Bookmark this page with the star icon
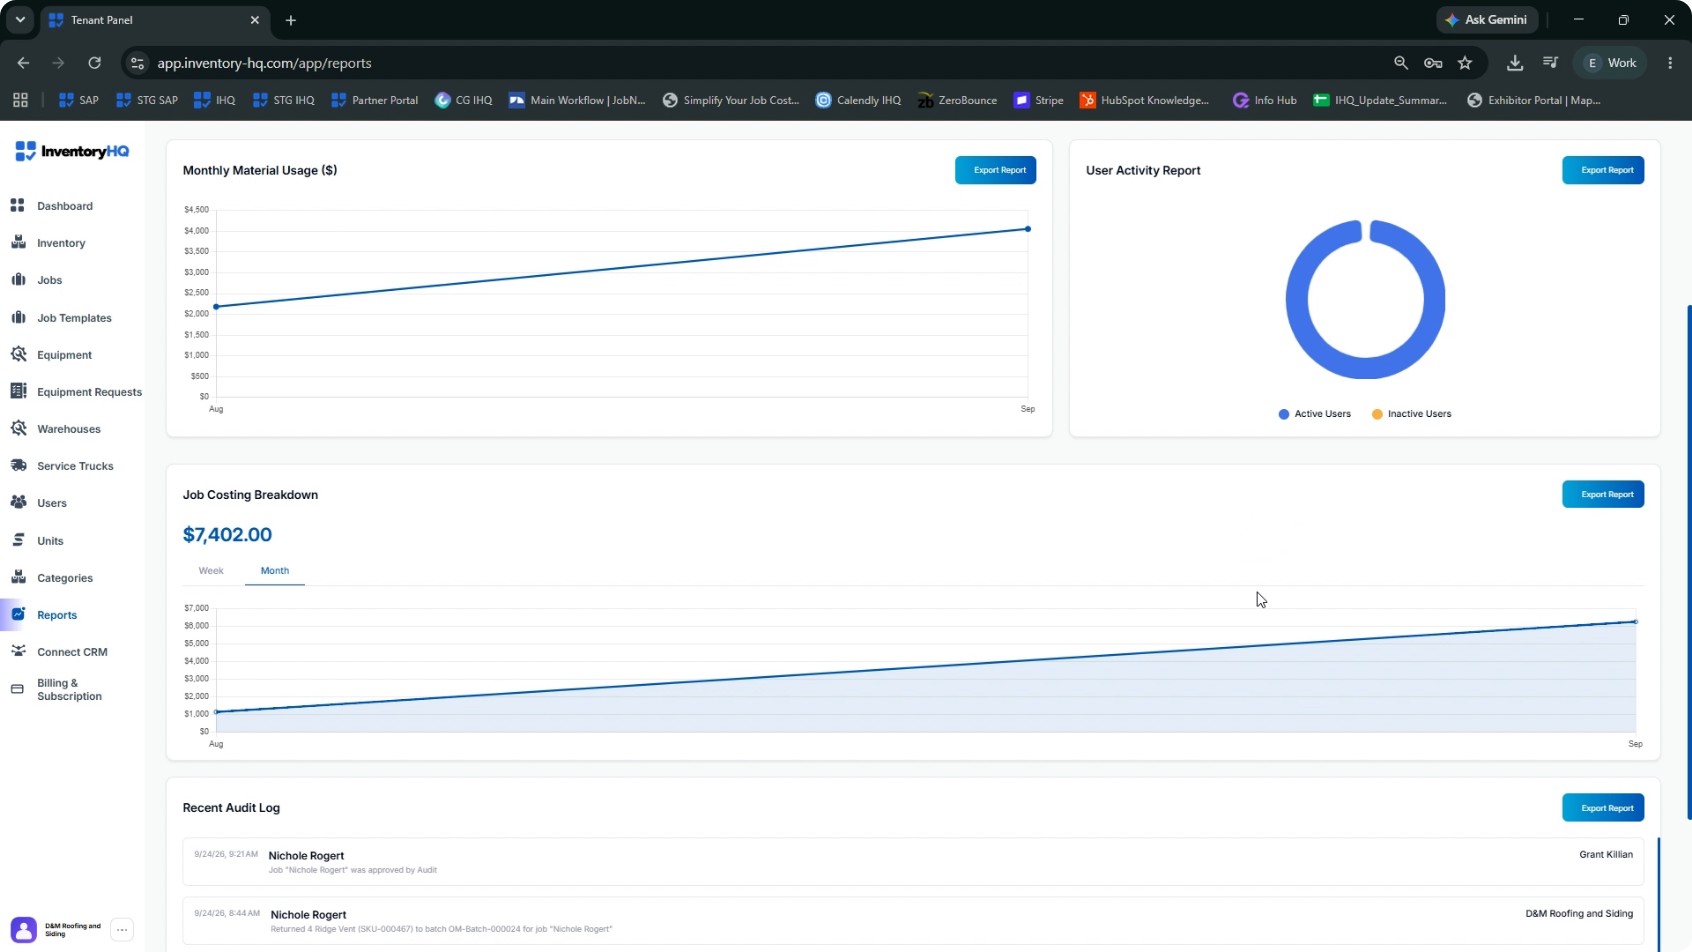The height and width of the screenshot is (952, 1692). (x=1465, y=63)
